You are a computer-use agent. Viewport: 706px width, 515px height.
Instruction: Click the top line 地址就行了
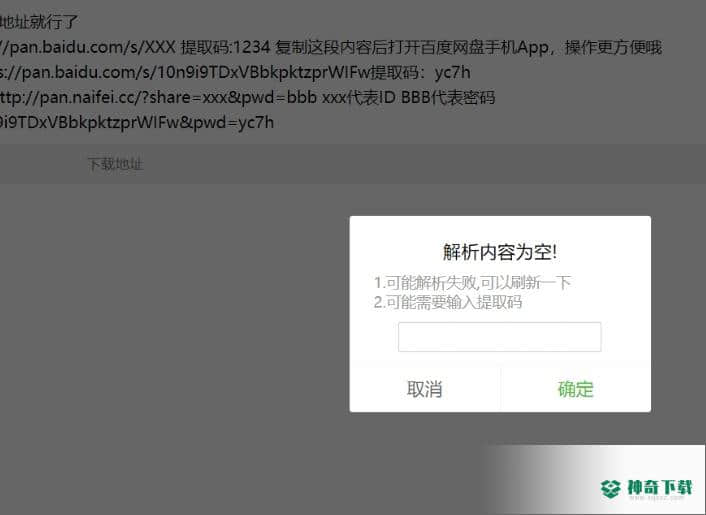39,22
